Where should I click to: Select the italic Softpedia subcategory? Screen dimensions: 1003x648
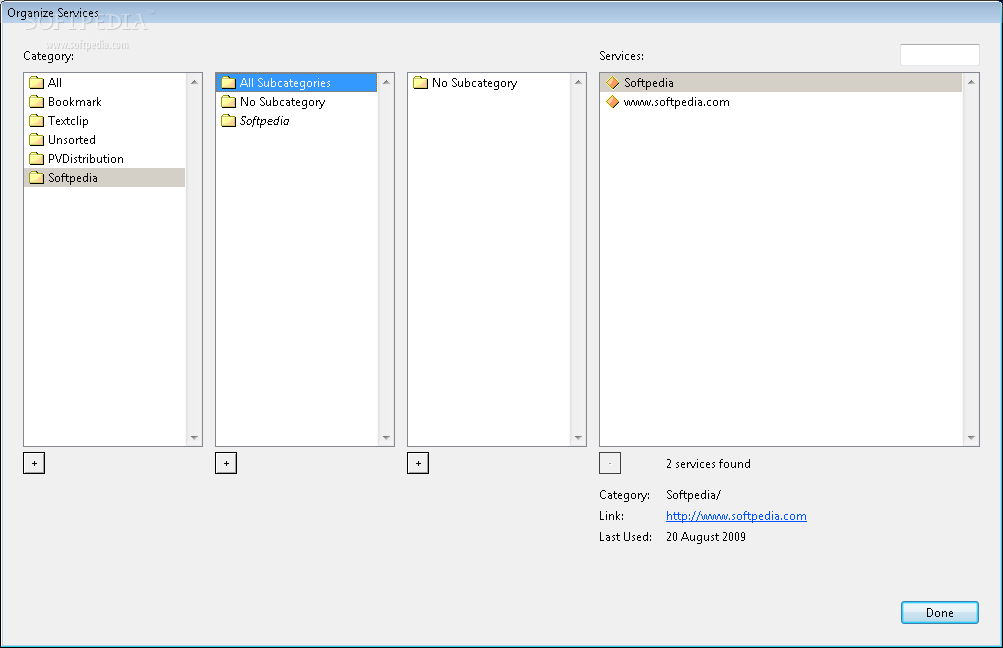296,121
